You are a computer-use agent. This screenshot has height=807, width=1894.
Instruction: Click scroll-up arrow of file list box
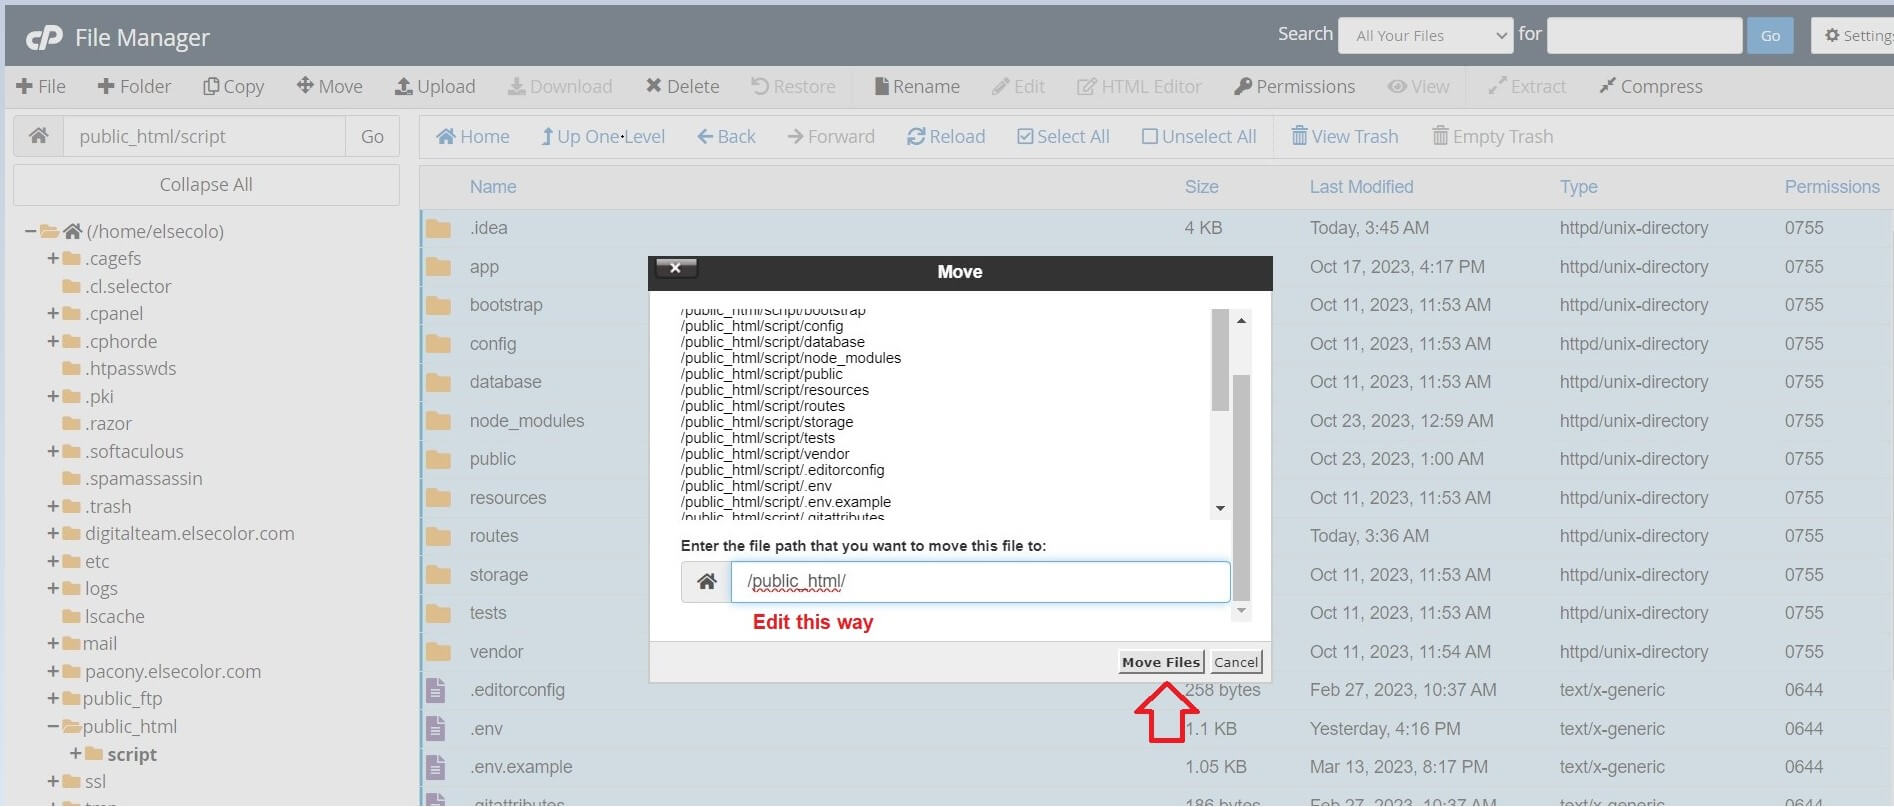point(1240,320)
